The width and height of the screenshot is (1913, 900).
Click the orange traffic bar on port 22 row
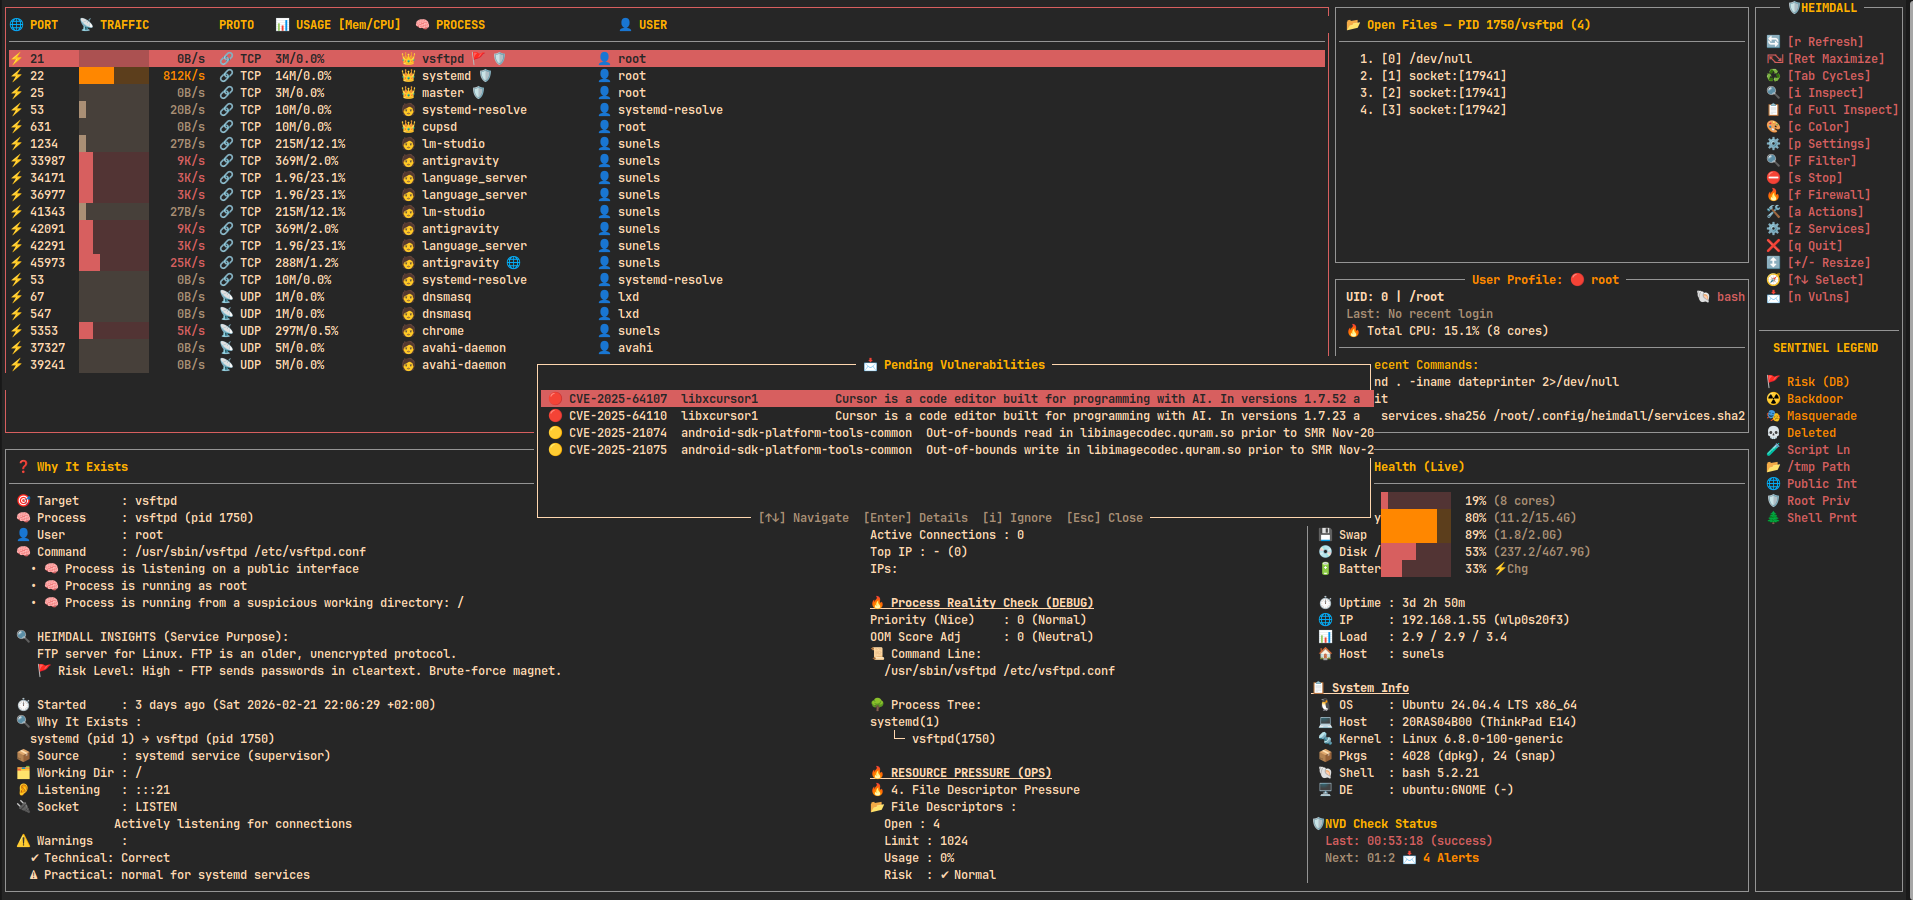[x=96, y=76]
